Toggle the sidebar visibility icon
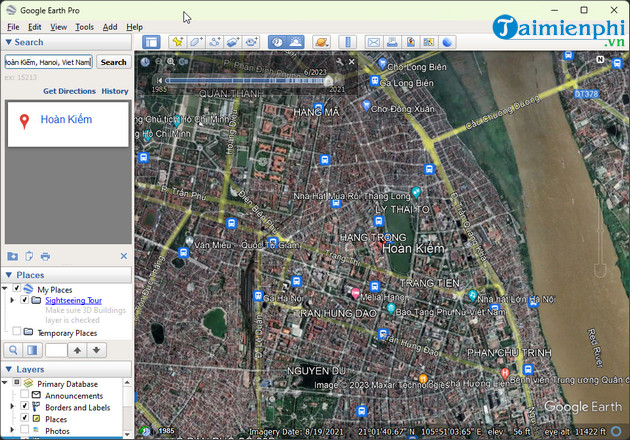630x440 pixels. (151, 42)
